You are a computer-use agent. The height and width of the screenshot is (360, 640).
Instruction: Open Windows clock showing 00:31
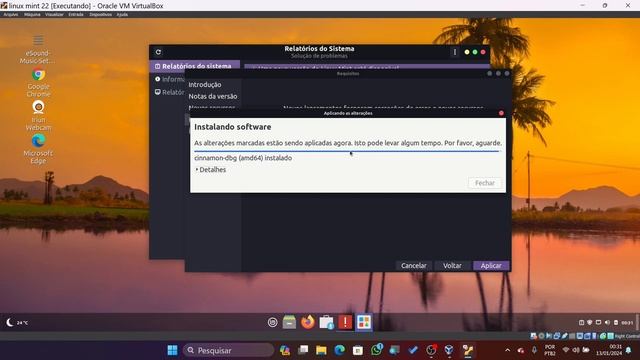click(609, 350)
